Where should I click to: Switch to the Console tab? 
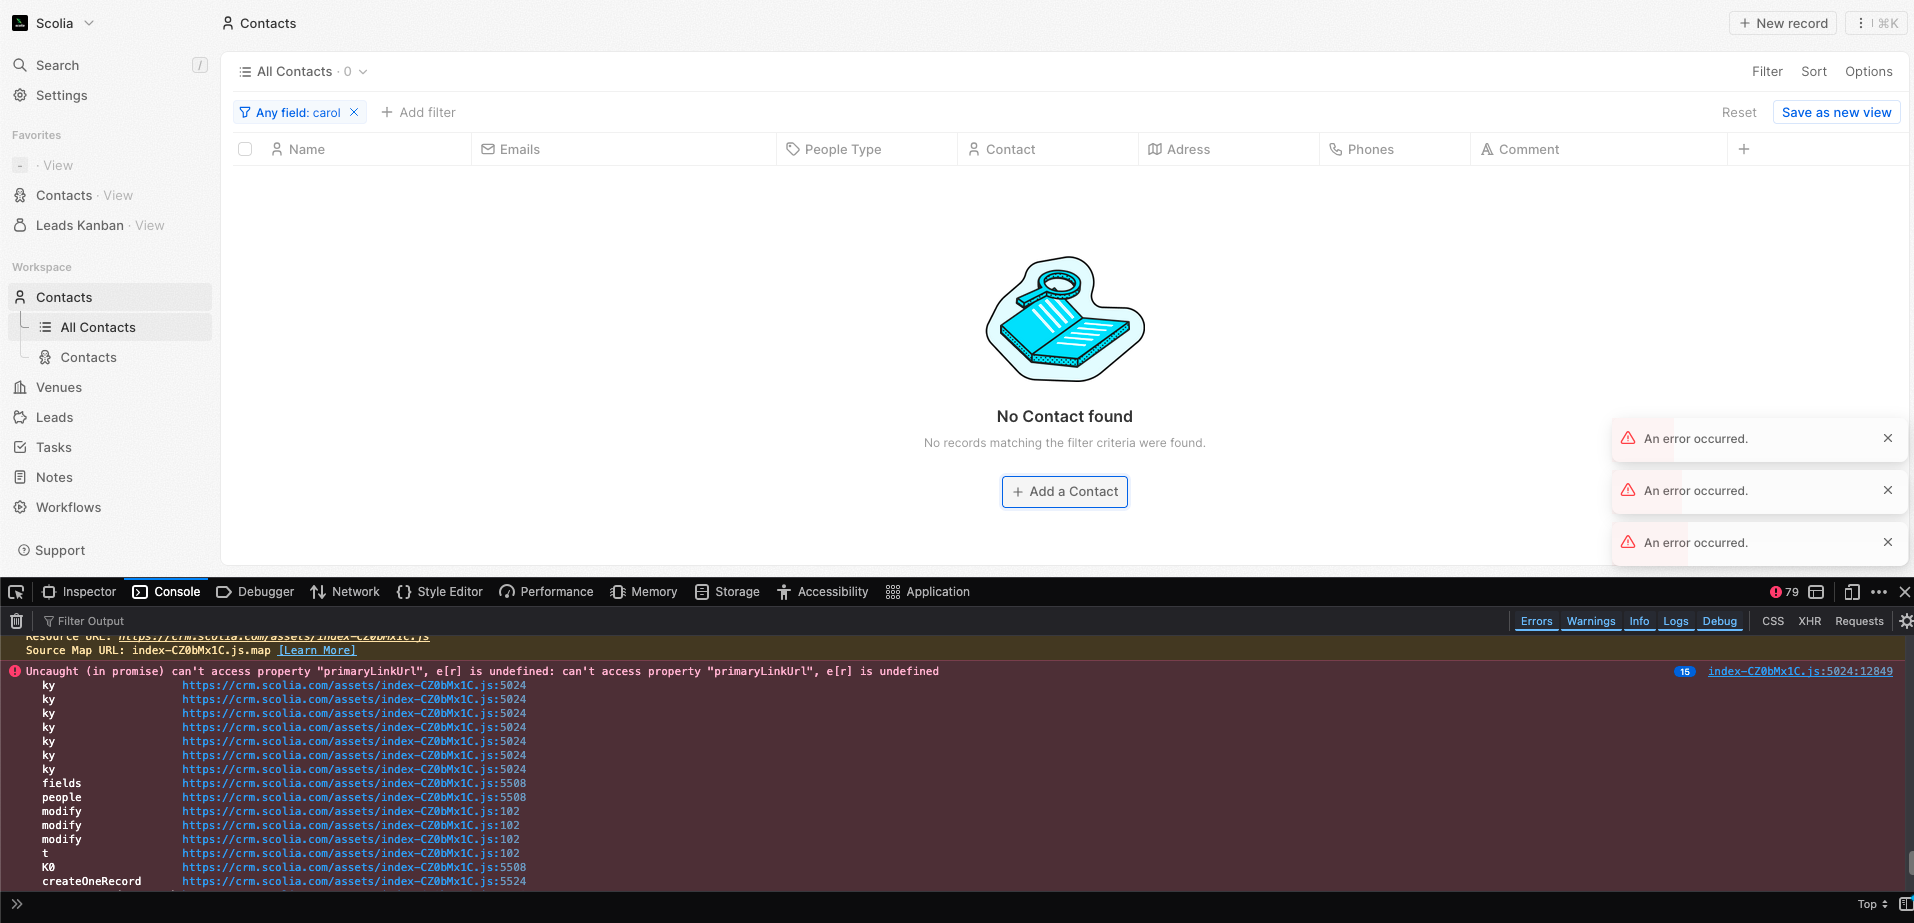166,592
